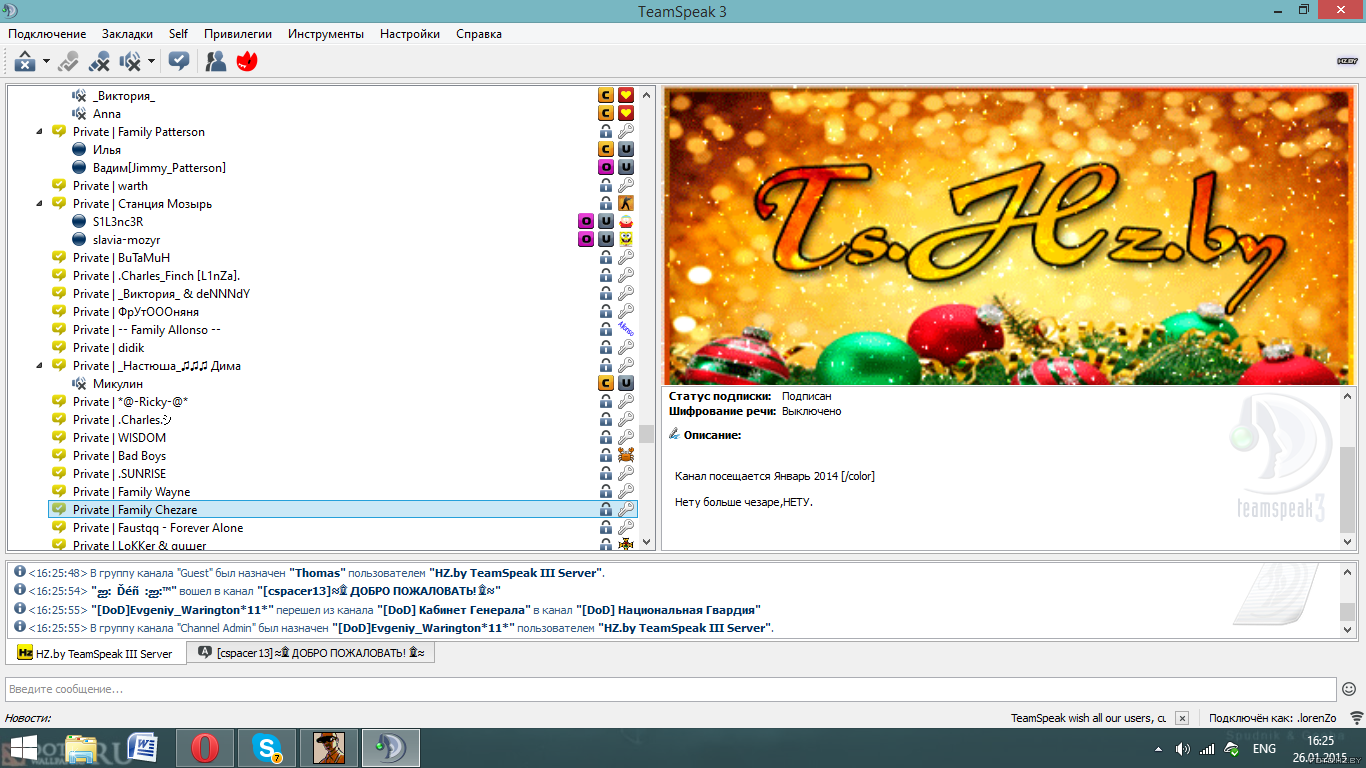Select Private | ФрУтОООняня channel
Viewport: 1366px width, 768px height.
pos(136,312)
